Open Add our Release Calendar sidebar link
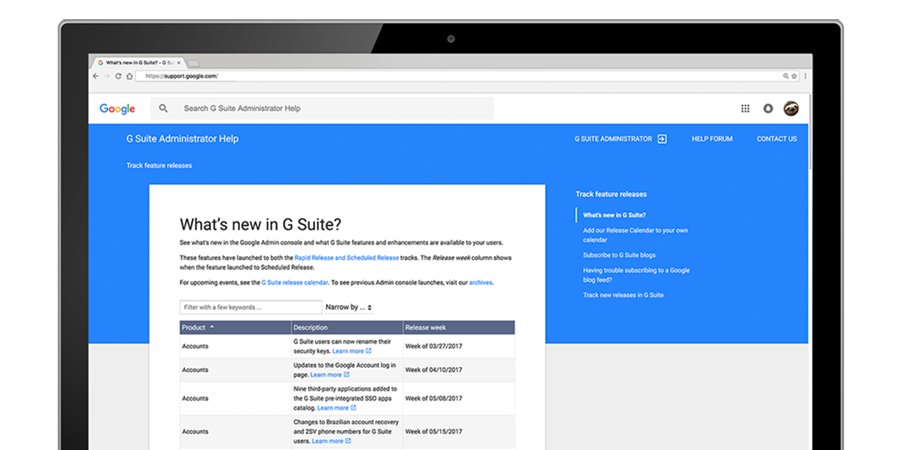Image resolution: width=900 pixels, height=450 pixels. [635, 235]
